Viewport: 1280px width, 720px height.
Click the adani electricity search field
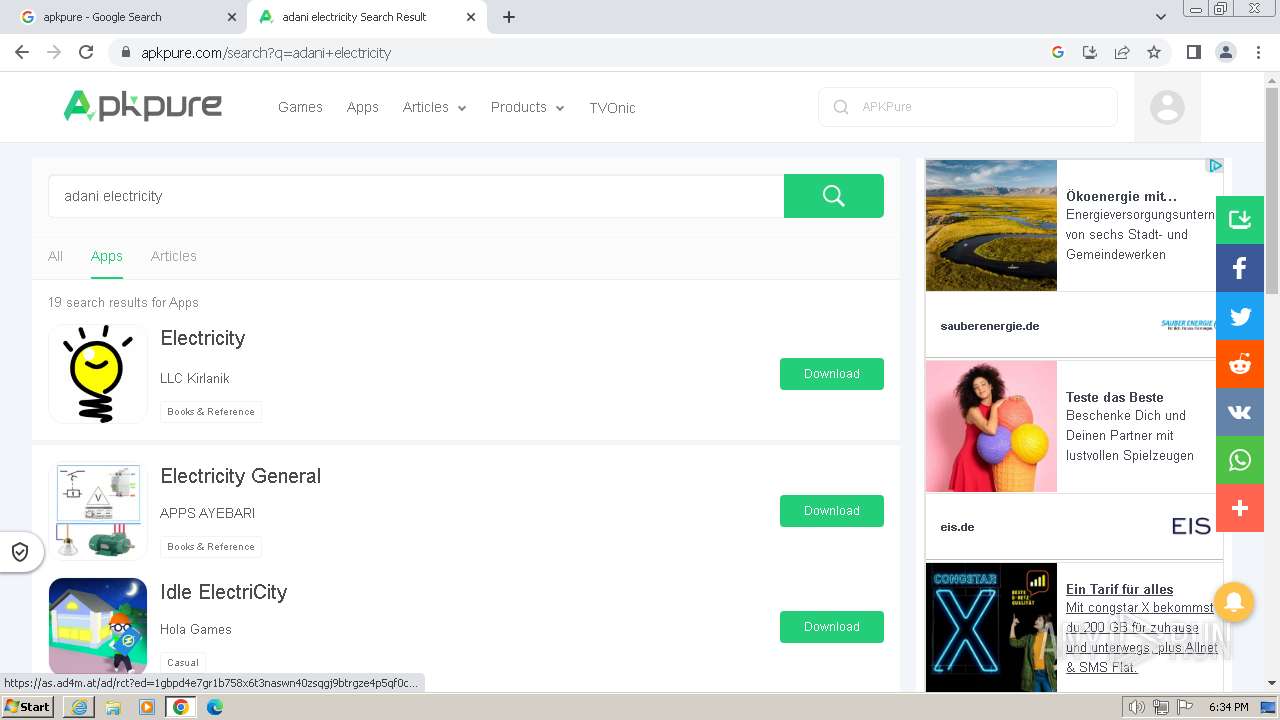(416, 196)
